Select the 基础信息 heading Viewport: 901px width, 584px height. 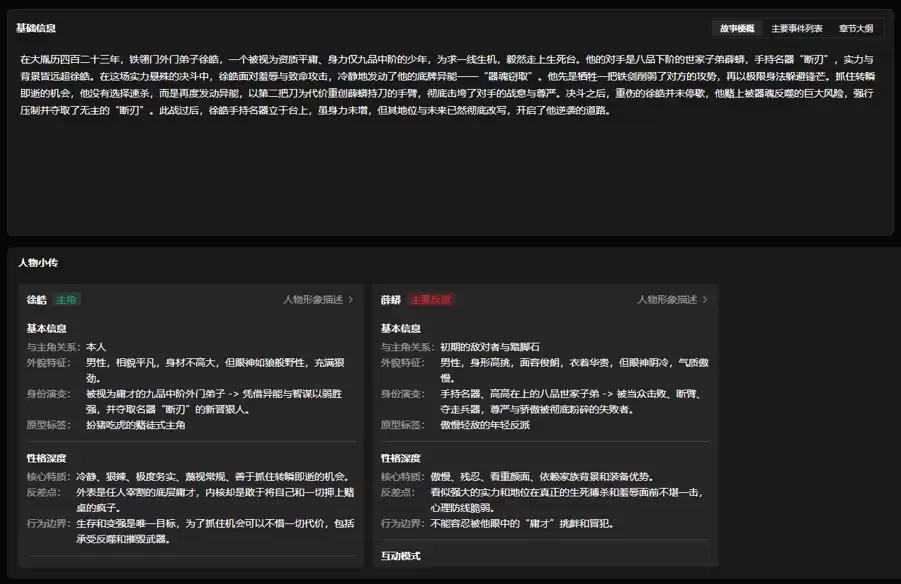click(36, 28)
